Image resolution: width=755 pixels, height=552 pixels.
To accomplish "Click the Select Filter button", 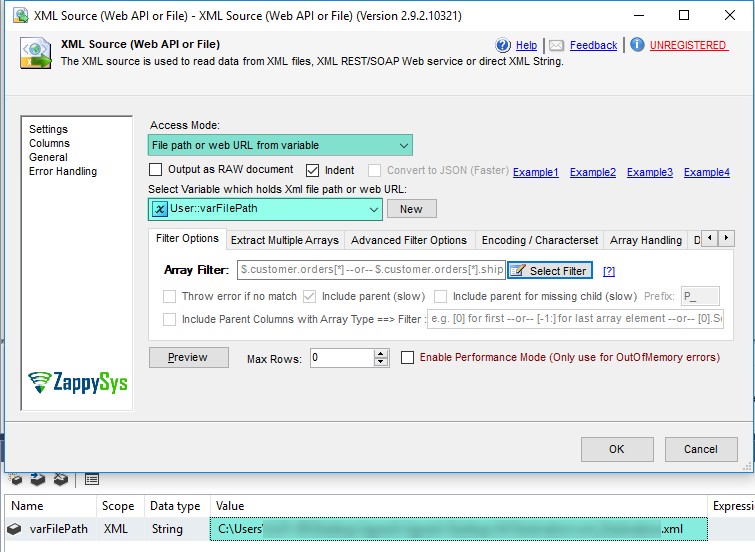I will (549, 271).
